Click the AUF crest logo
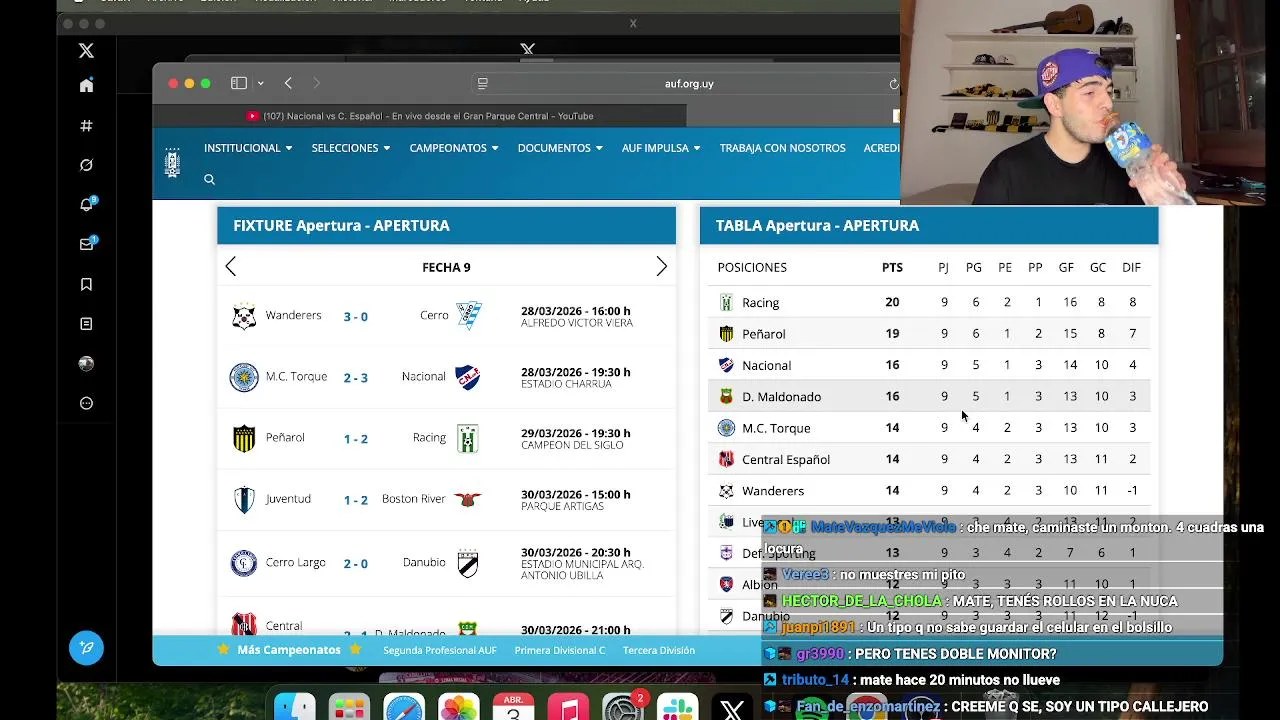1280x720 pixels. (x=172, y=163)
